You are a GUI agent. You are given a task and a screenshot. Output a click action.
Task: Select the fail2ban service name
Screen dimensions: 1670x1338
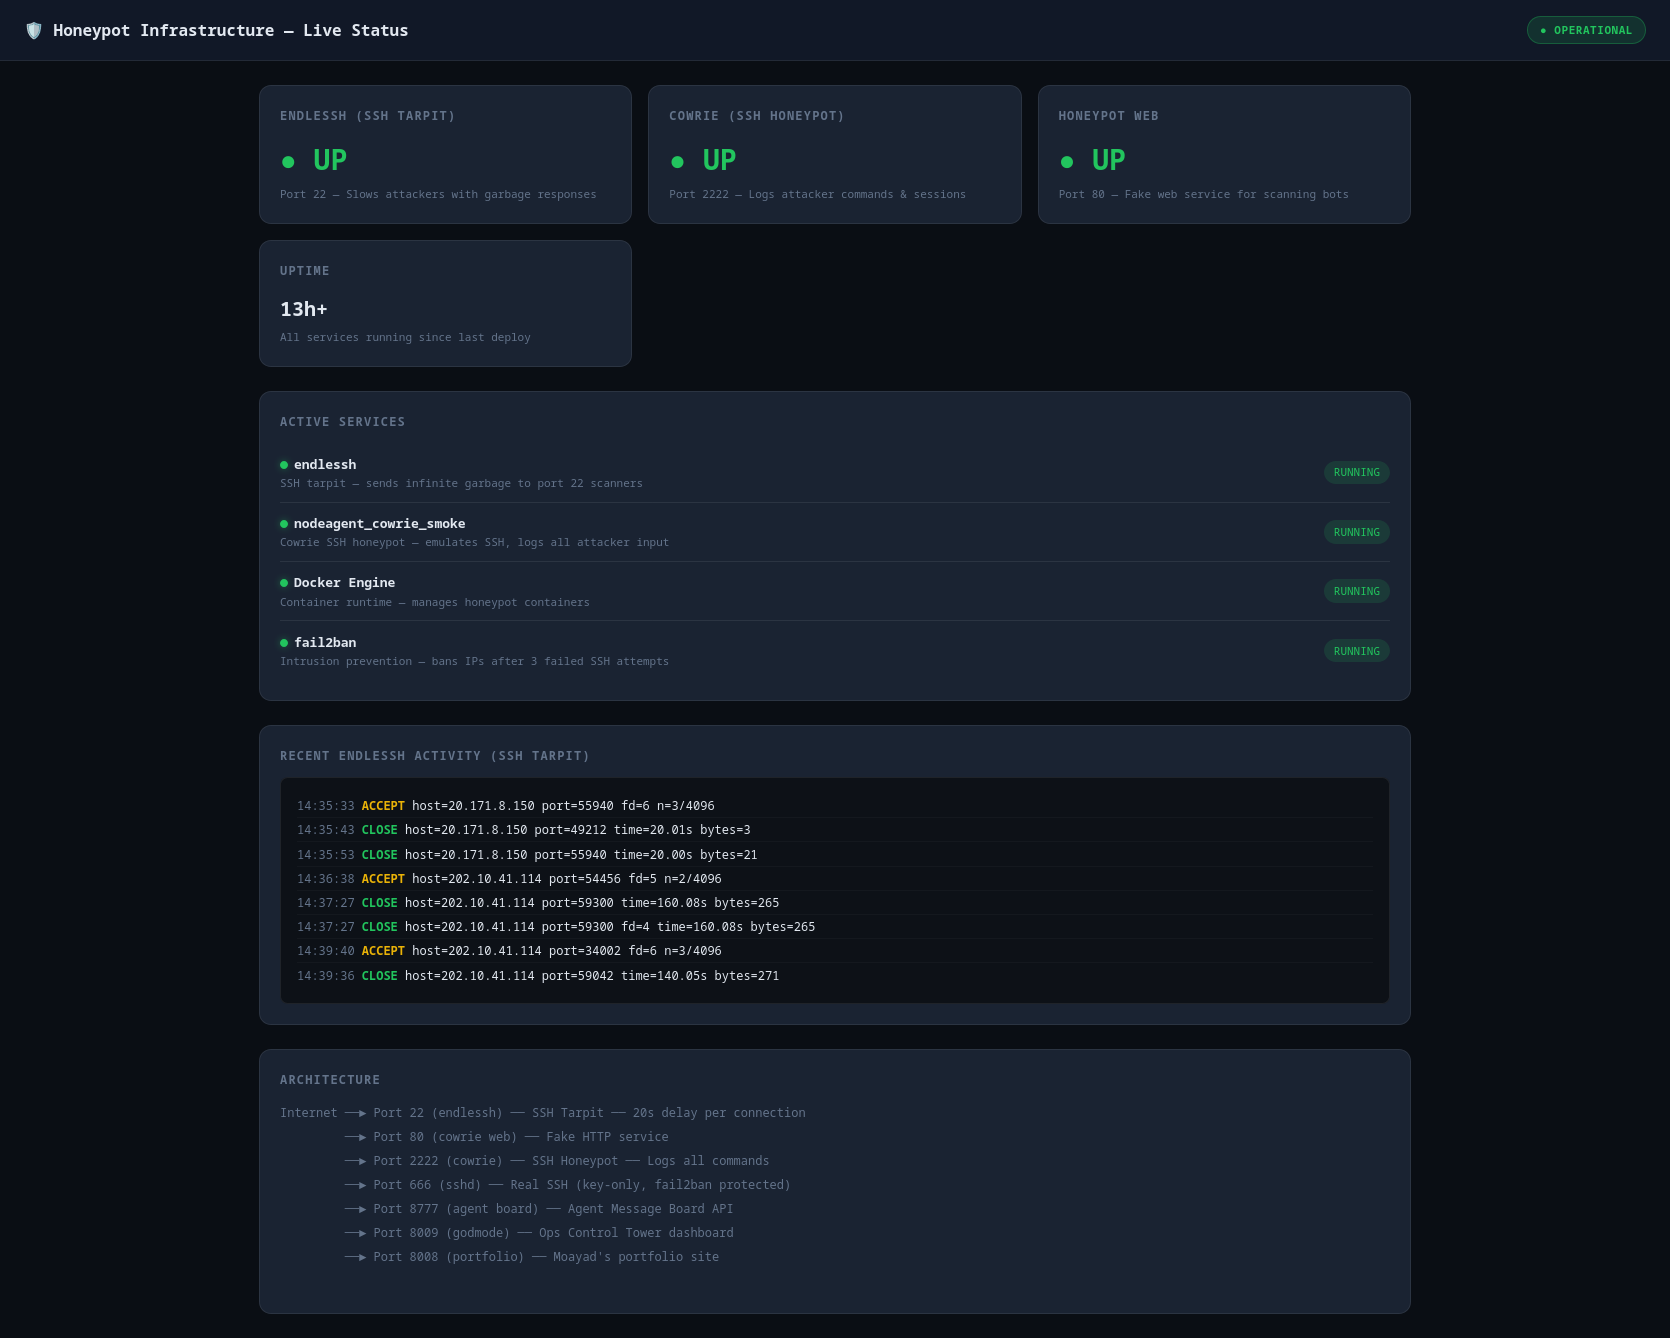pos(325,642)
